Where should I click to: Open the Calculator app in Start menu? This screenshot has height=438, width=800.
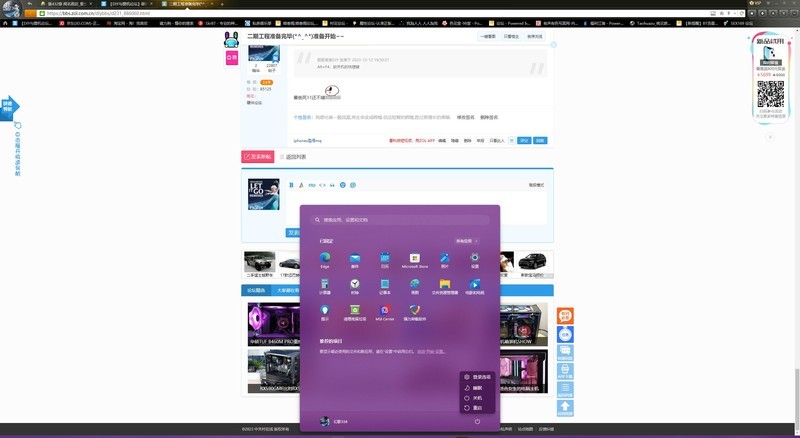pyautogui.click(x=325, y=286)
